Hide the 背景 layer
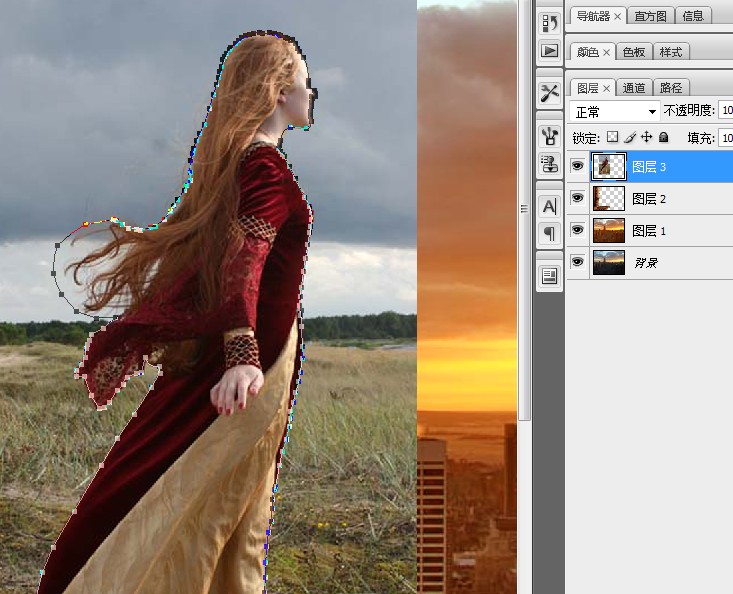 point(578,262)
